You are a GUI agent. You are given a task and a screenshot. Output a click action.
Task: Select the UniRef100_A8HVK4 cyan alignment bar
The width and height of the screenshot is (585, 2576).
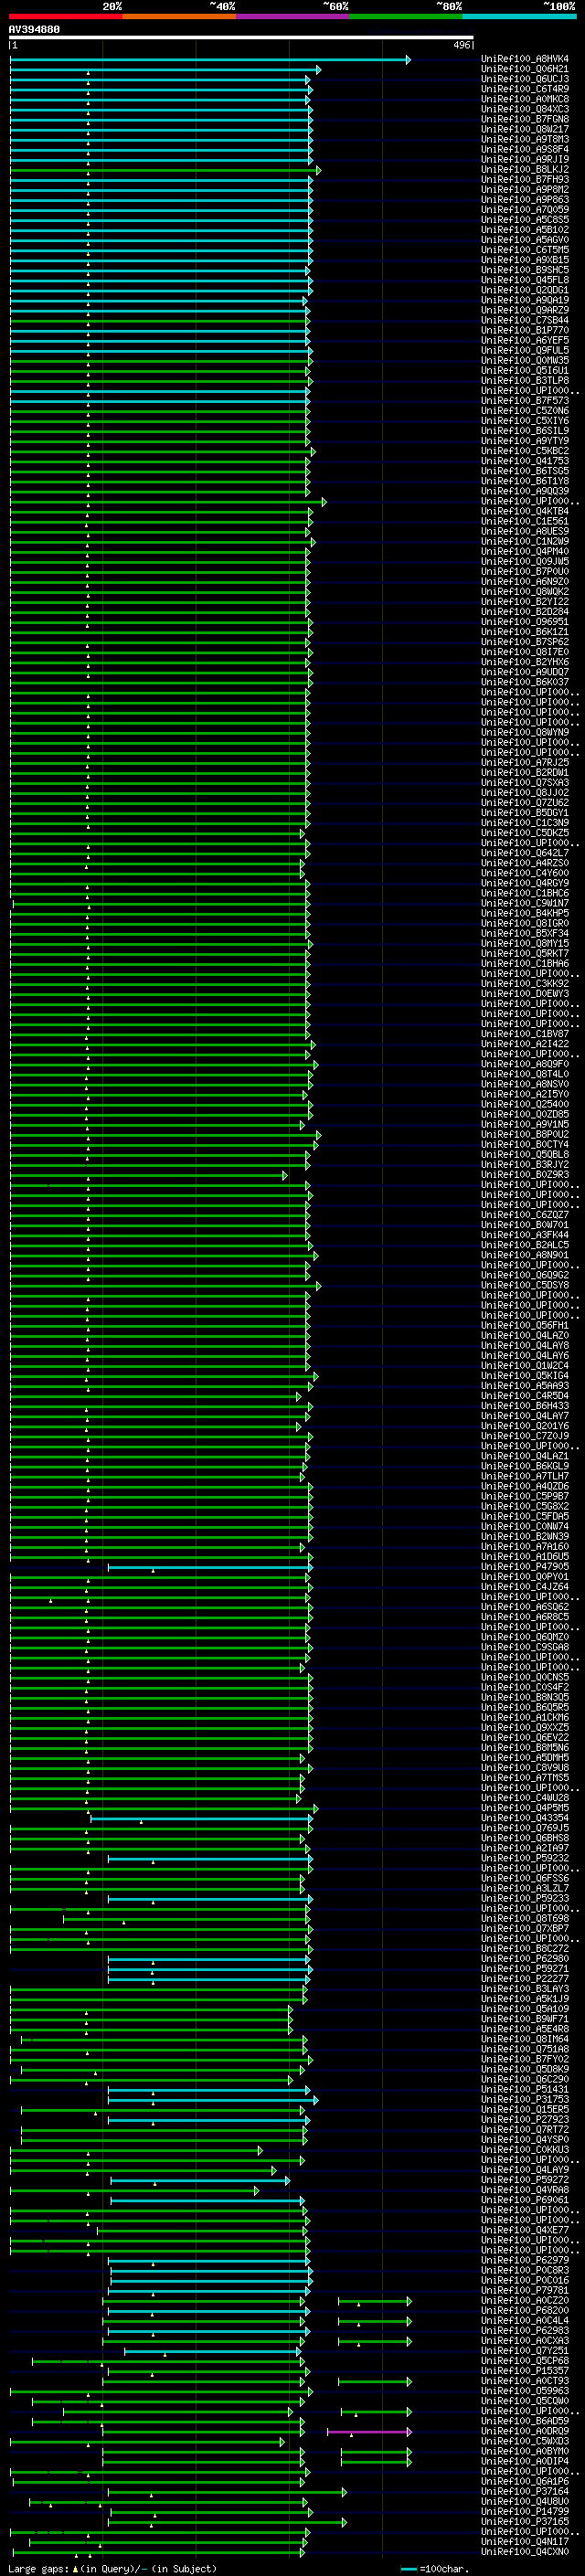point(209,60)
